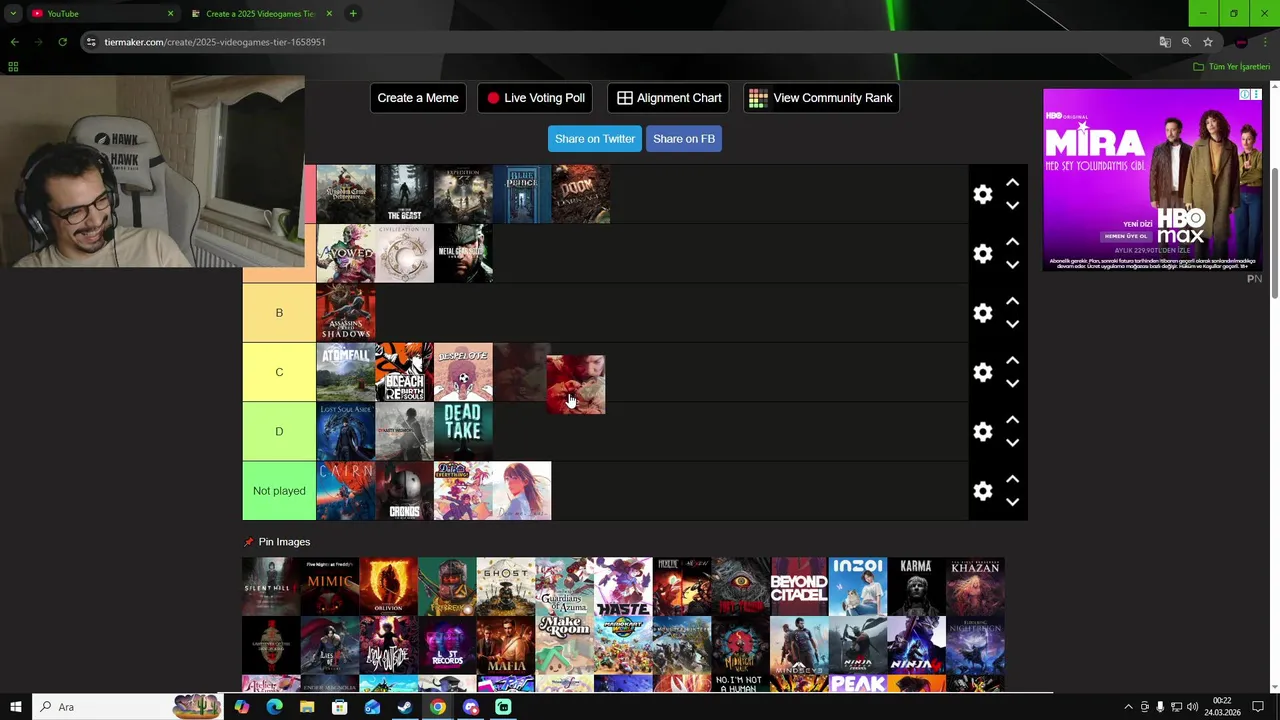Share the tier list on FB

pyautogui.click(x=684, y=139)
